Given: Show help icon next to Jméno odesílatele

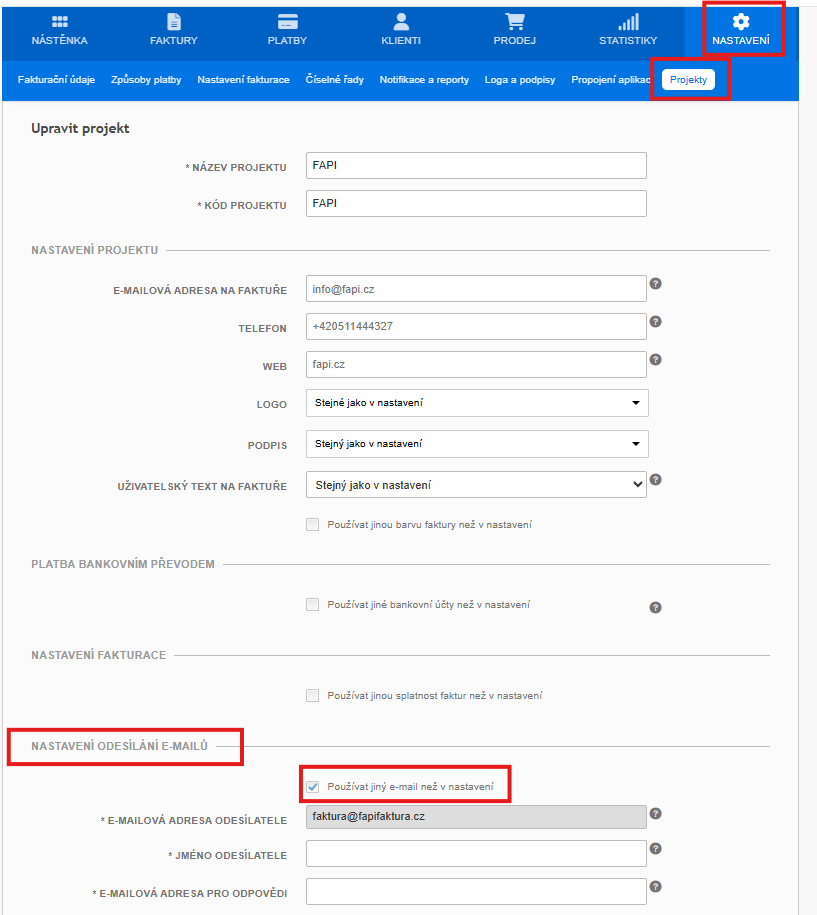Looking at the screenshot, I should click(x=655, y=848).
